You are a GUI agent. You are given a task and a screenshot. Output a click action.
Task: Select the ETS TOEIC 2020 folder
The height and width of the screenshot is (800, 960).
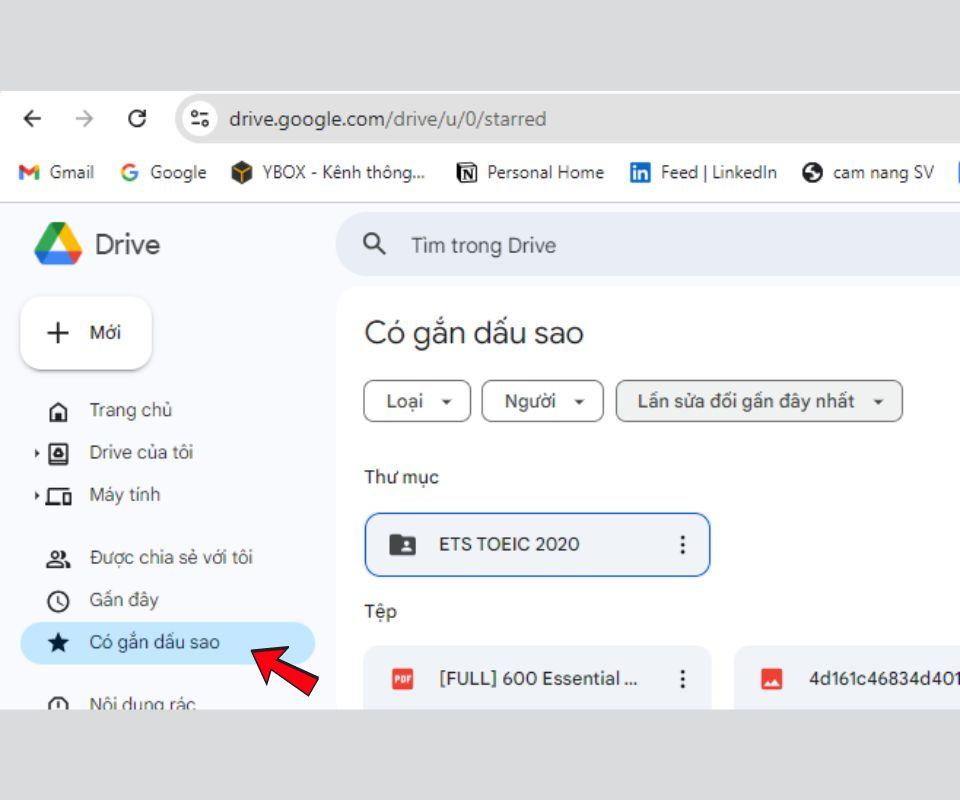509,545
